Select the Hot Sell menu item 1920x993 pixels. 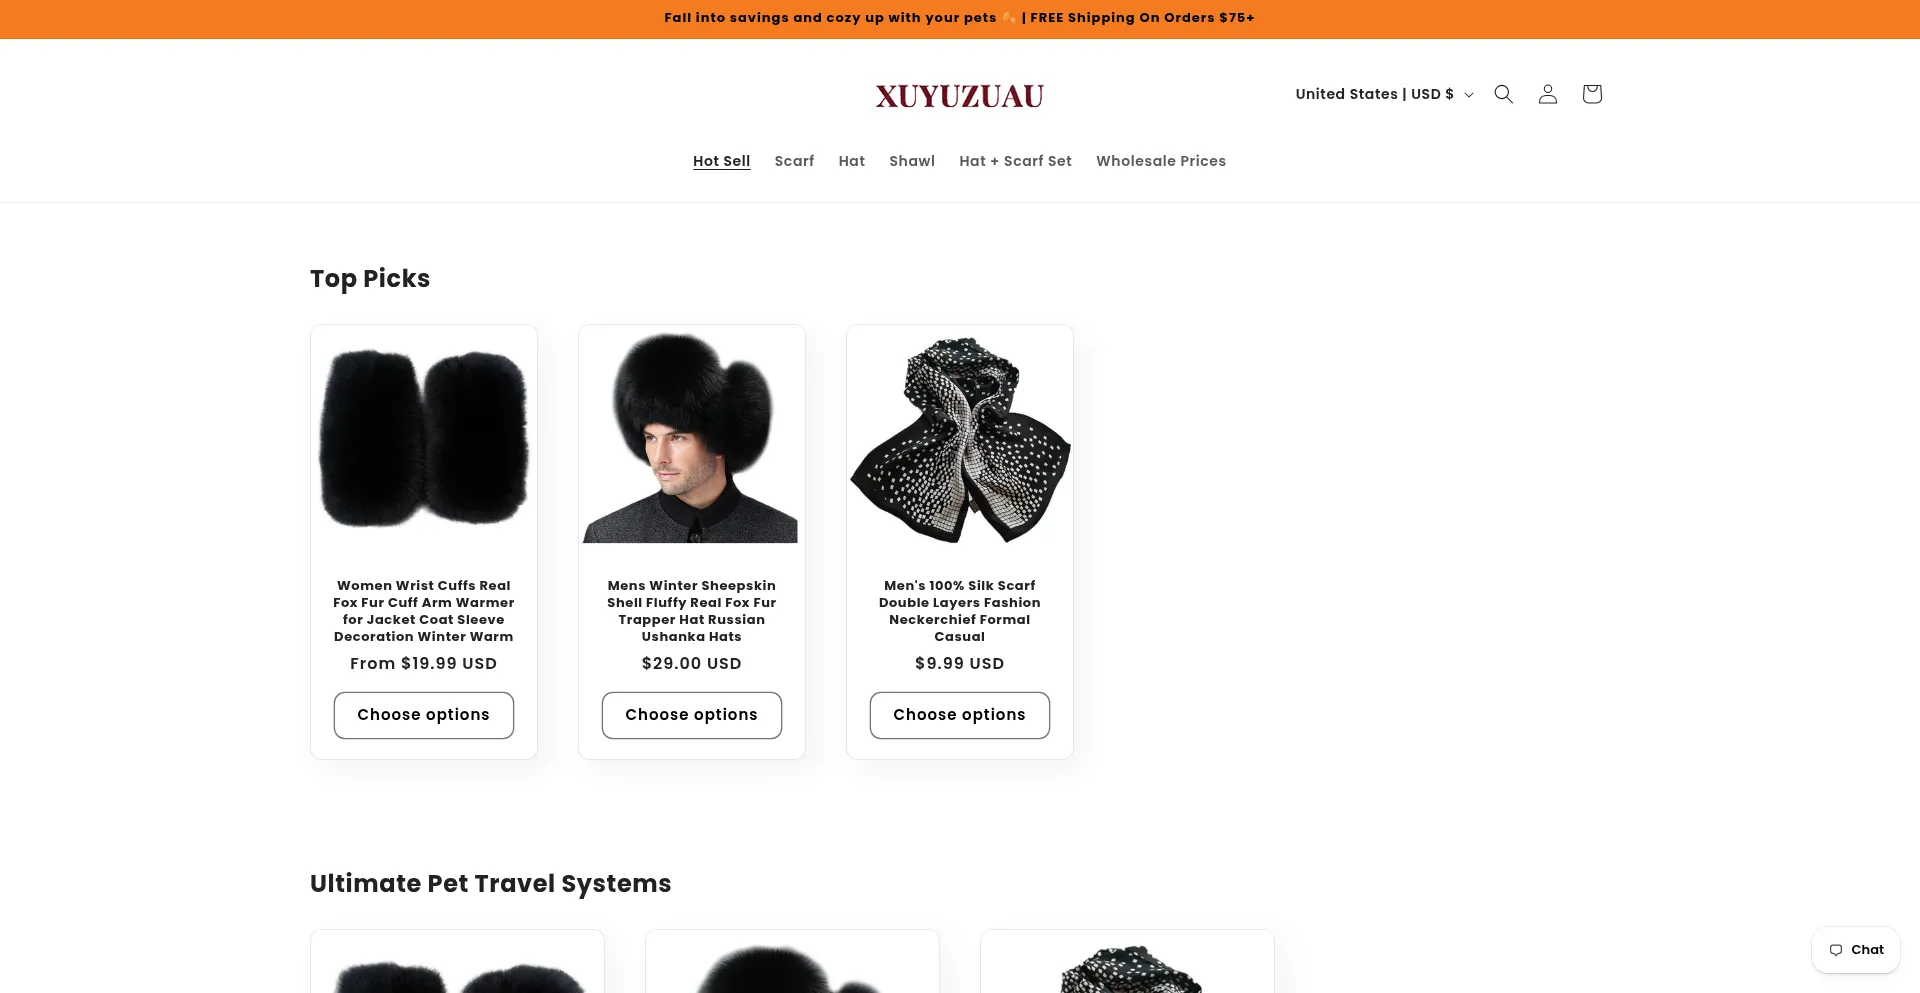point(721,161)
